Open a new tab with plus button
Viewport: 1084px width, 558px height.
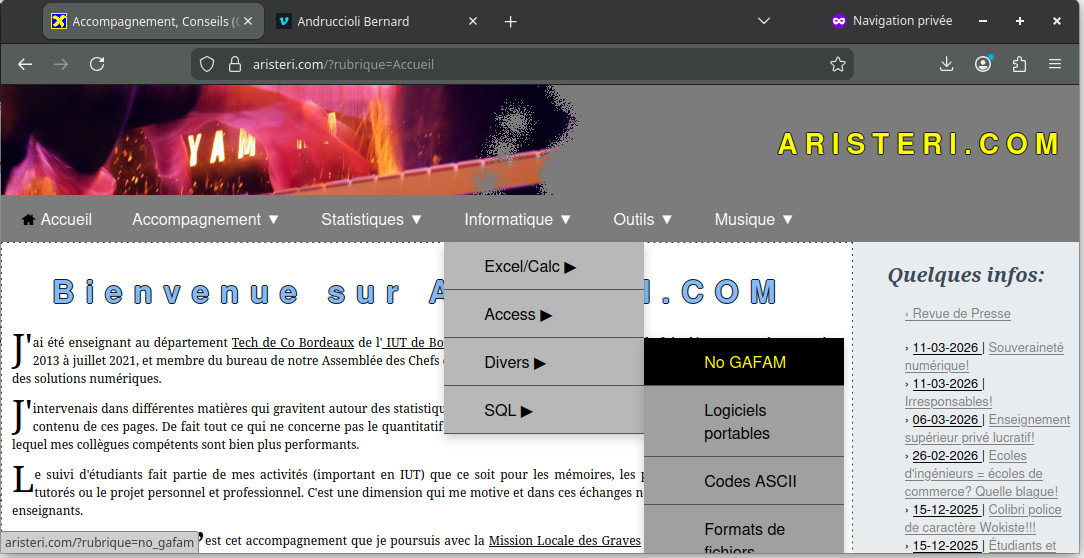(510, 21)
